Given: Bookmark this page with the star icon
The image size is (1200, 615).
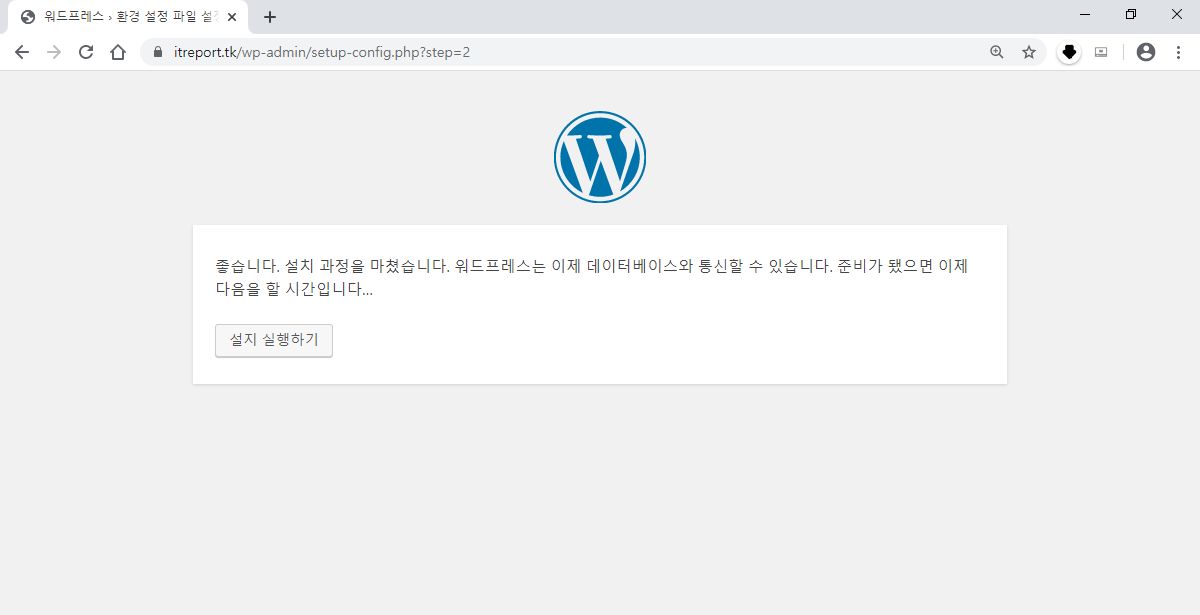Looking at the screenshot, I should (1029, 52).
